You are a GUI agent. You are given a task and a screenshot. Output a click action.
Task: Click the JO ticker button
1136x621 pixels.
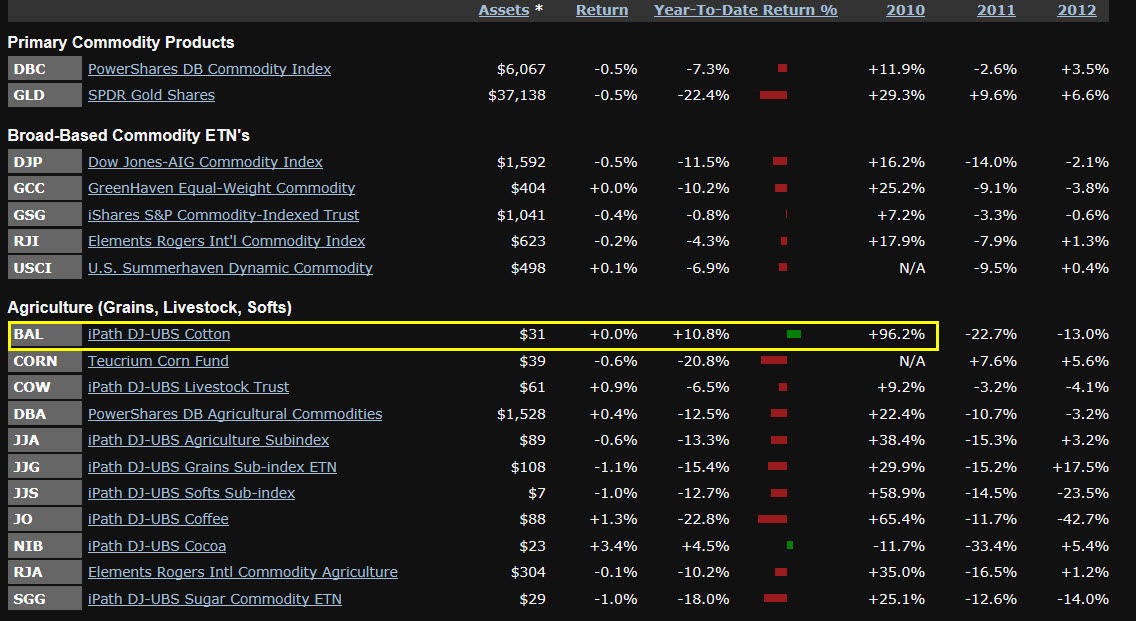point(44,519)
